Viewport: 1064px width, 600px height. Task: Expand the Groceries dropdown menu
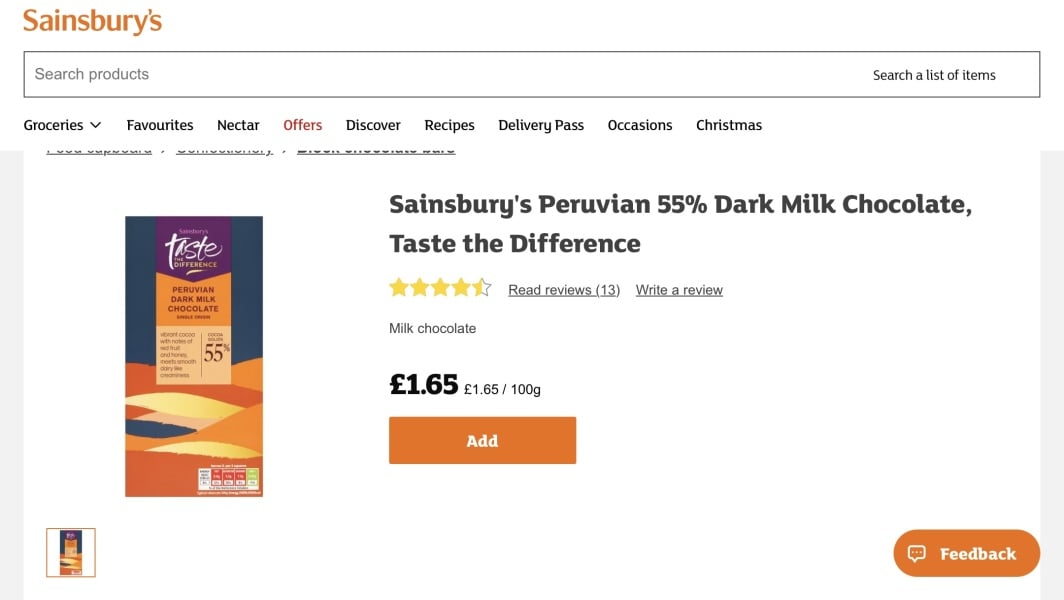(63, 125)
